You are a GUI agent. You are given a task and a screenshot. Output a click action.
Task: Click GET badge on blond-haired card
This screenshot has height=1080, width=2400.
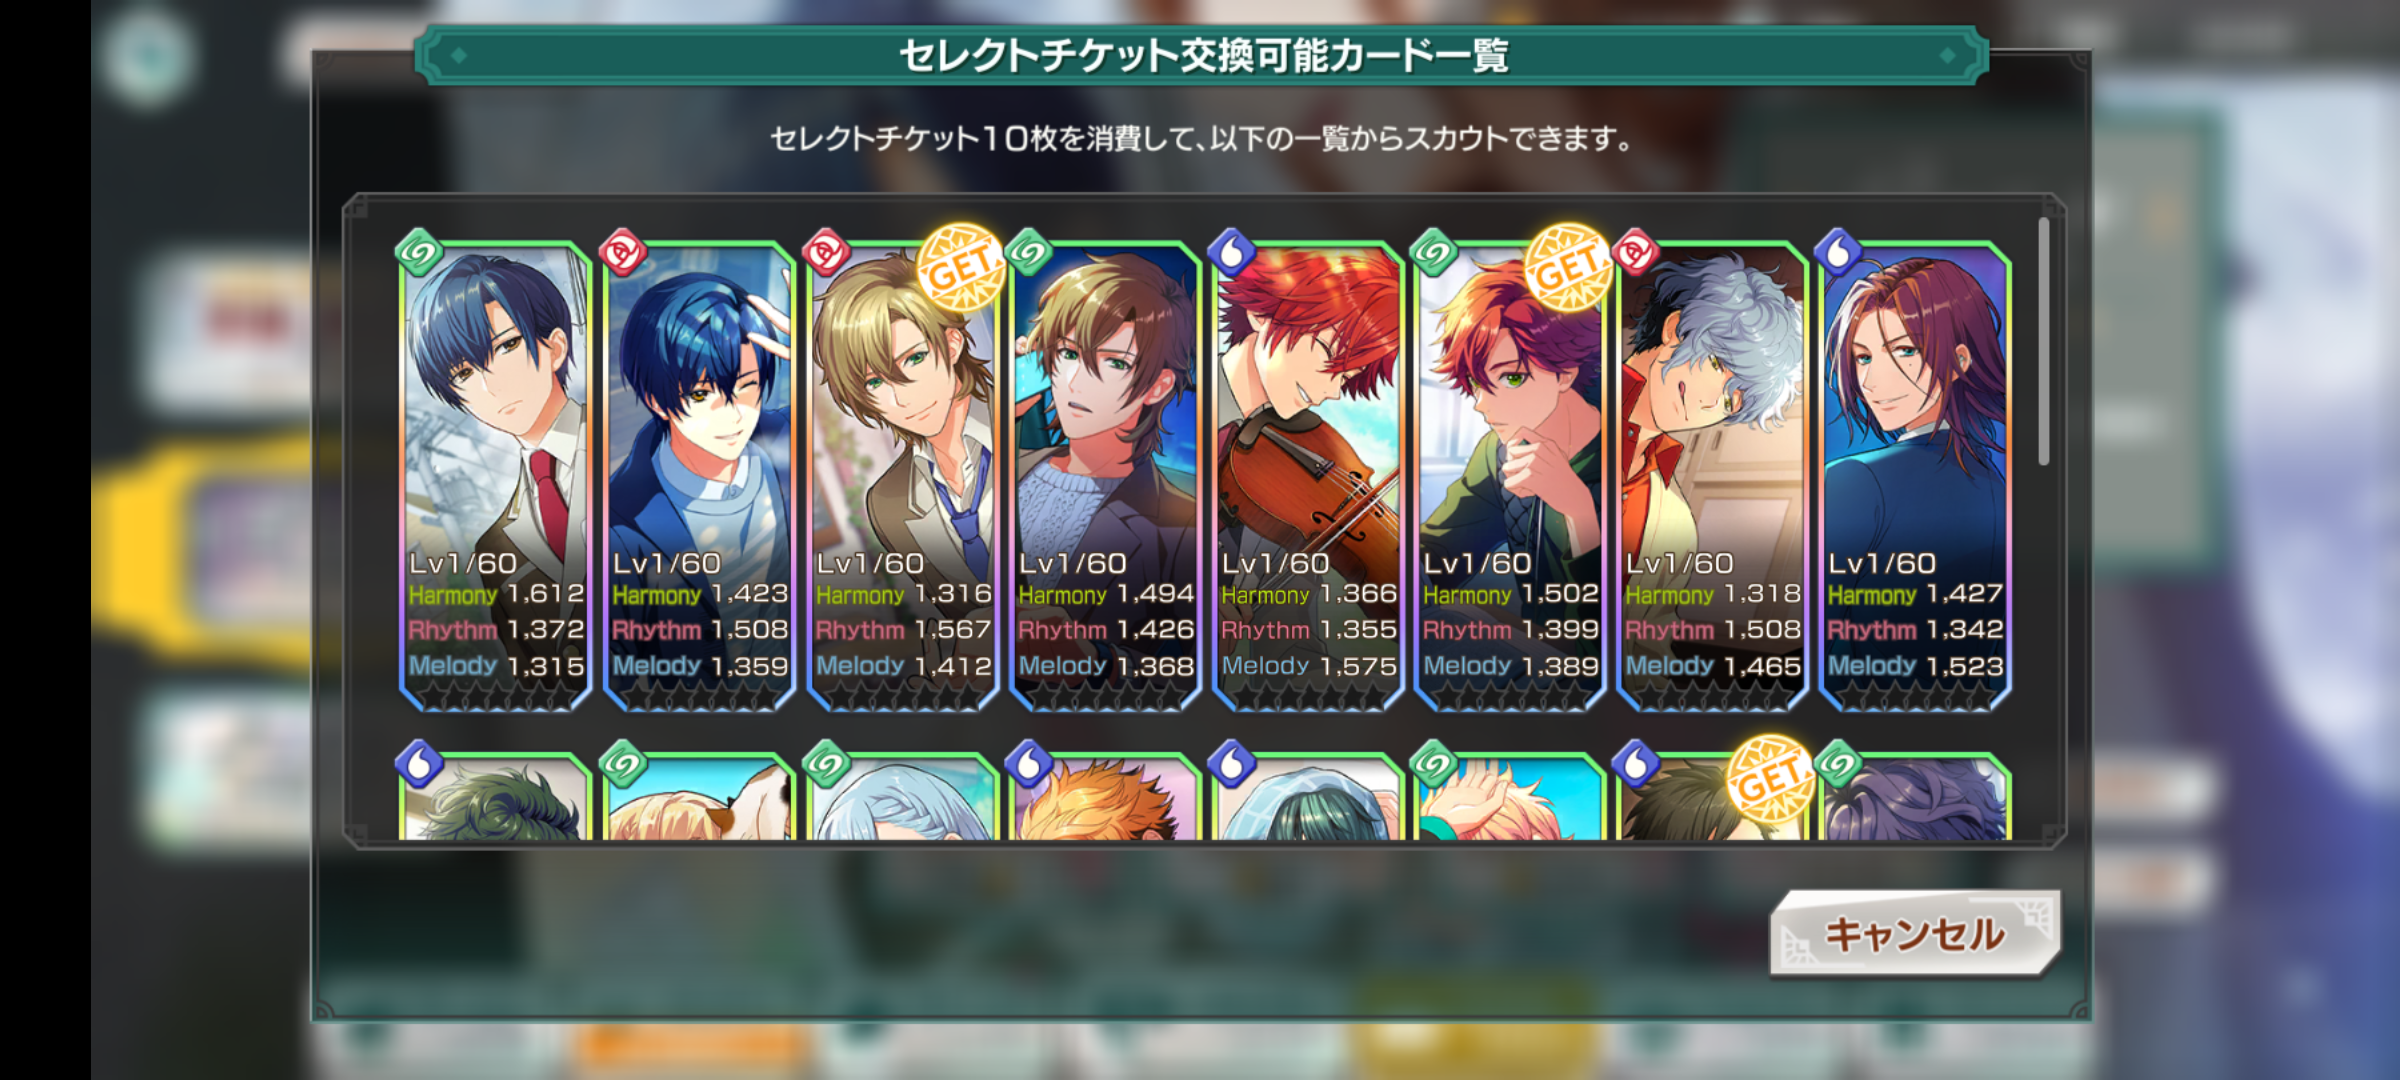(x=960, y=267)
